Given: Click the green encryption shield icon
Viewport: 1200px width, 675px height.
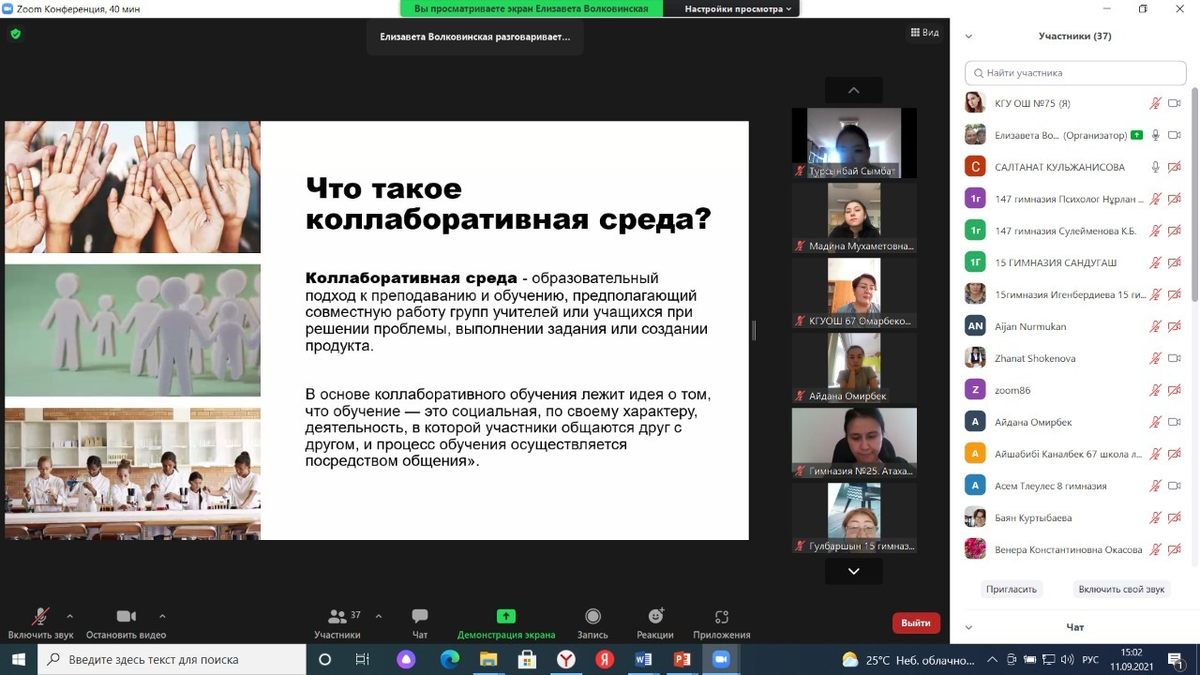Looking at the screenshot, I should tap(15, 33).
